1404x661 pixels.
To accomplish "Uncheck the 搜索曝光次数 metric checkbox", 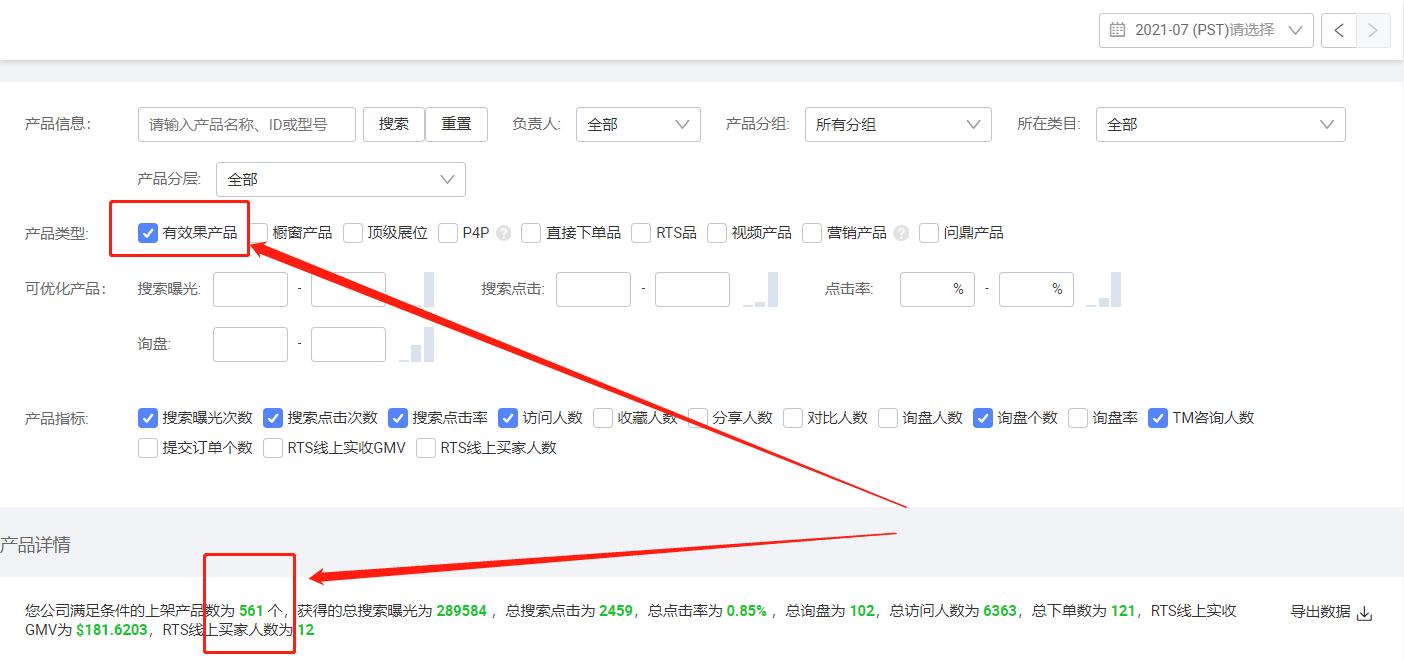I will click(x=148, y=418).
